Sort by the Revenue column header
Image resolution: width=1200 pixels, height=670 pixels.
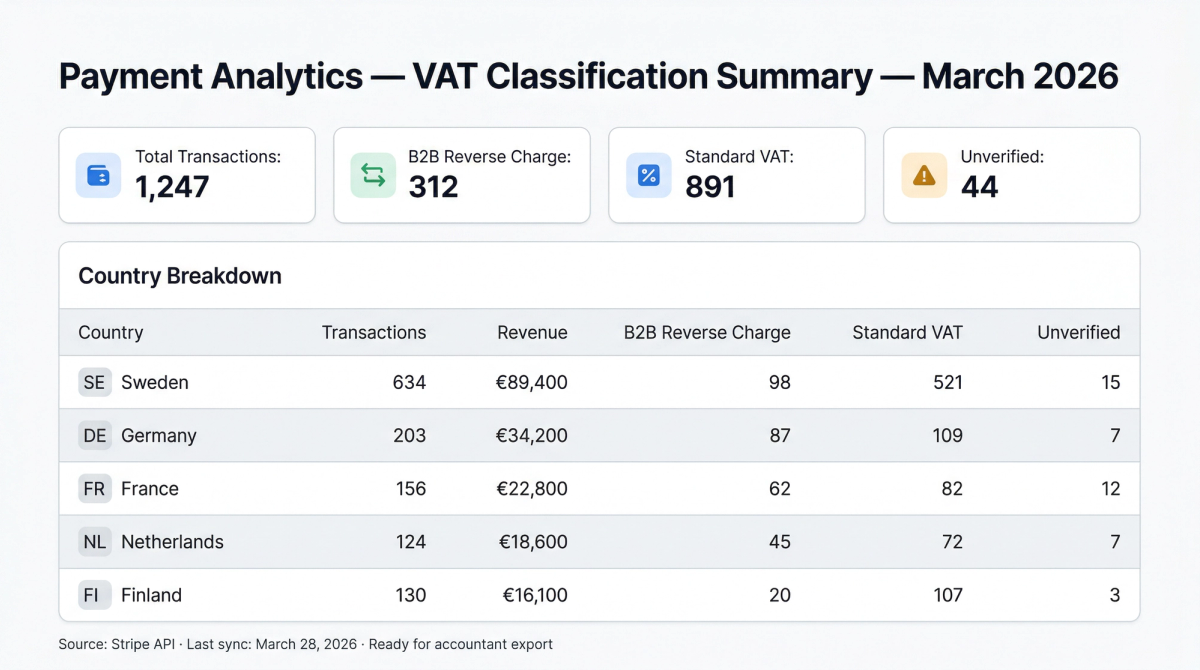pyautogui.click(x=532, y=332)
